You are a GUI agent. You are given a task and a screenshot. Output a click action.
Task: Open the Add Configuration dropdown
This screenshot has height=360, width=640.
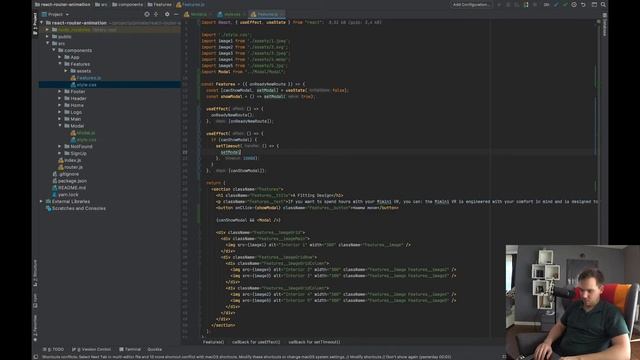471,4
